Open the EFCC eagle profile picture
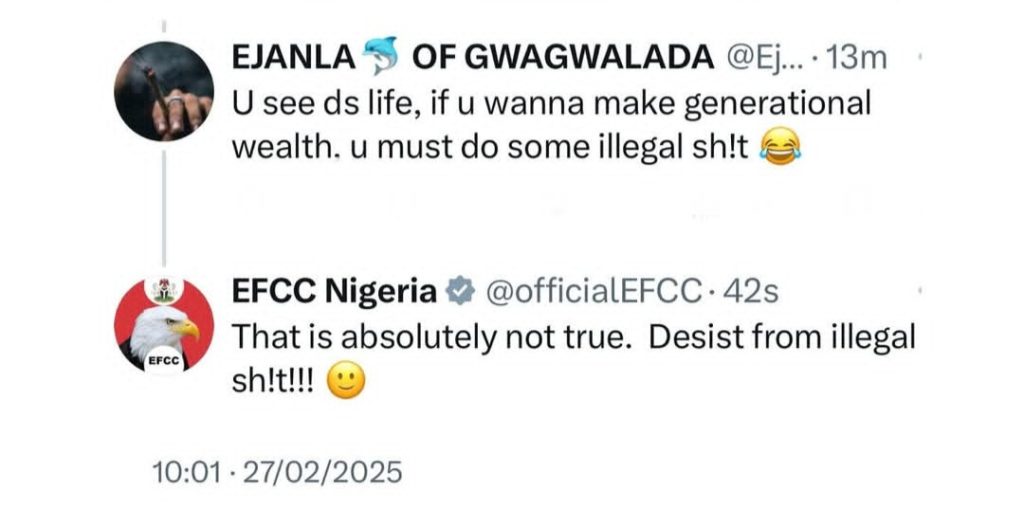1024x509 pixels. click(x=163, y=322)
